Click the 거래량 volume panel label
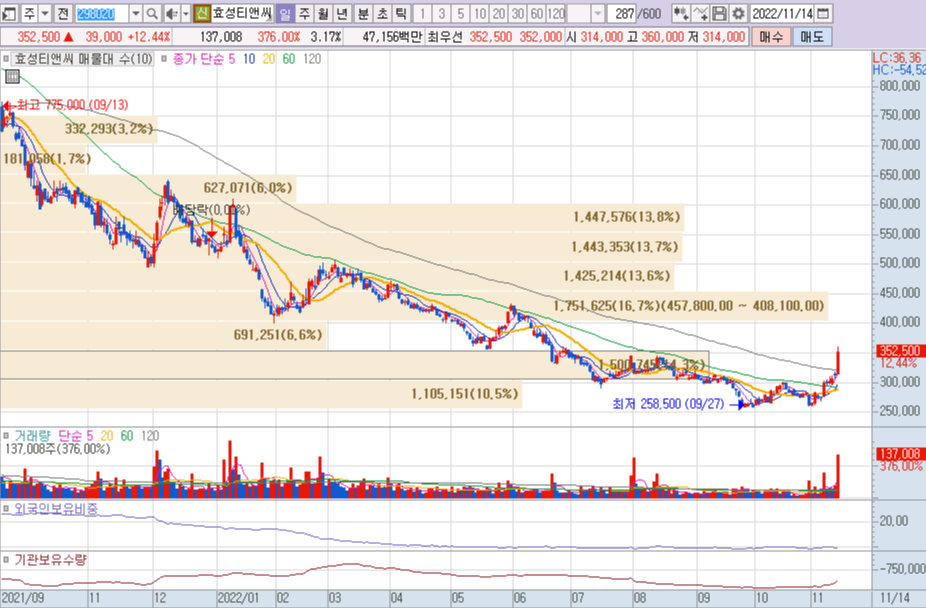The height and width of the screenshot is (608, 926). point(32,436)
